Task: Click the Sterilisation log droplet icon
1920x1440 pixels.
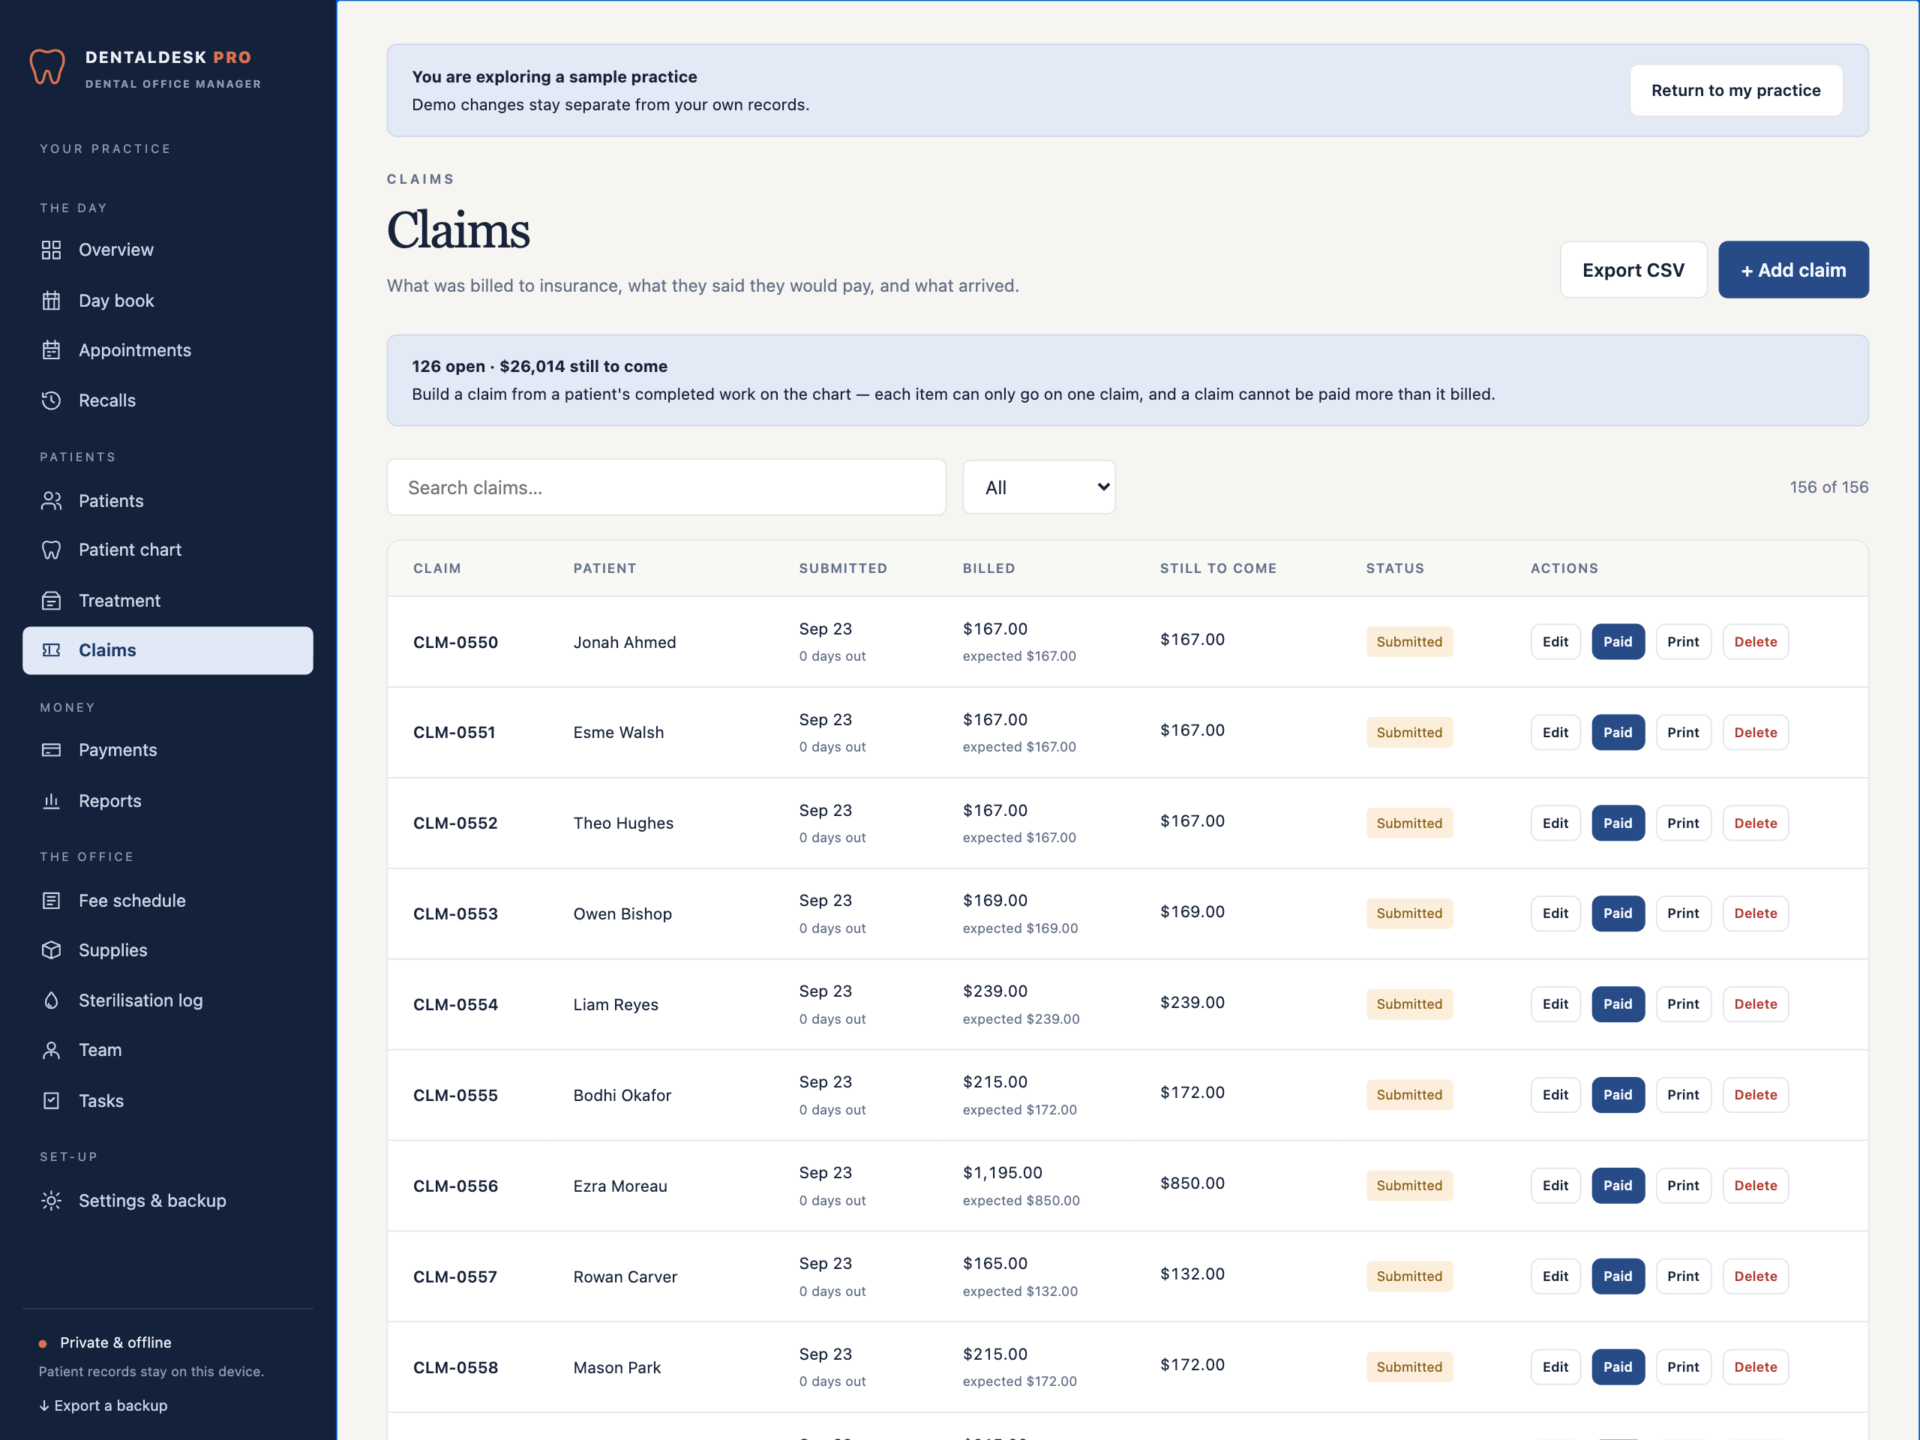Action: tap(51, 1000)
